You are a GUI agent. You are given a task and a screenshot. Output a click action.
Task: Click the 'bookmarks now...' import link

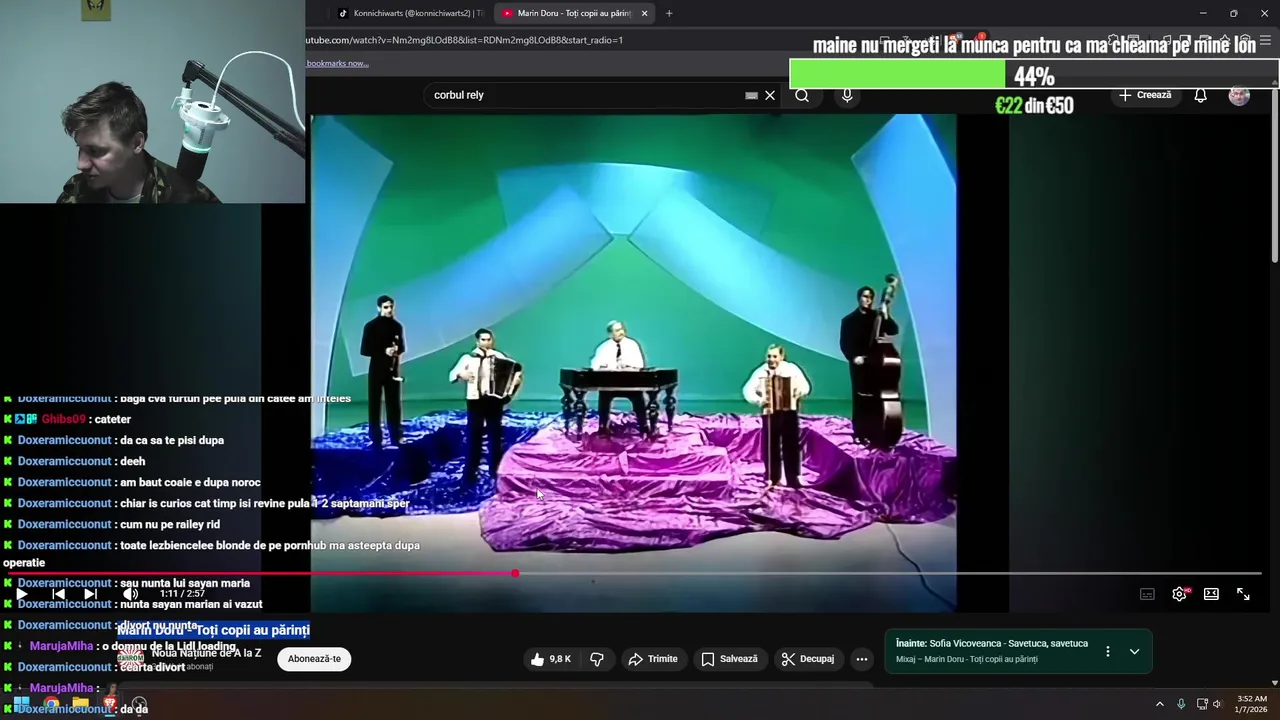pyautogui.click(x=337, y=63)
